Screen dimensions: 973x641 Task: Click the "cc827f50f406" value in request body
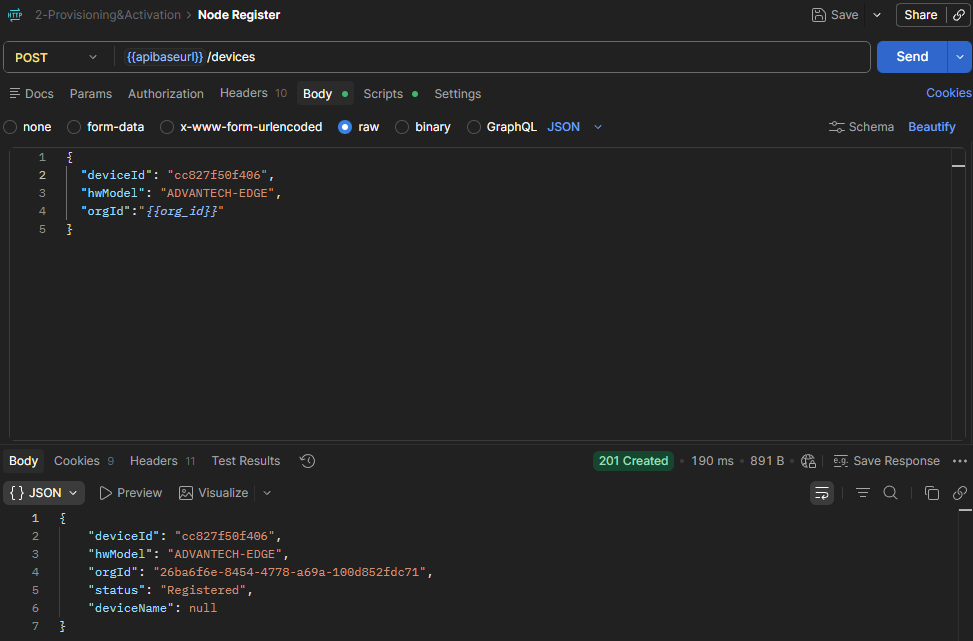[217, 175]
